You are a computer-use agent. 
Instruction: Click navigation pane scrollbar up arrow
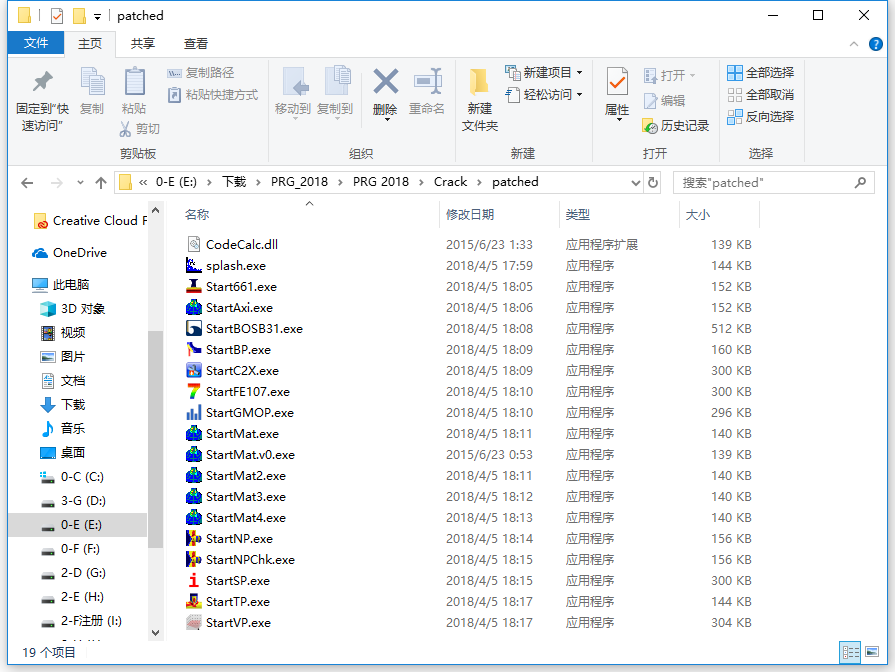[x=155, y=210]
